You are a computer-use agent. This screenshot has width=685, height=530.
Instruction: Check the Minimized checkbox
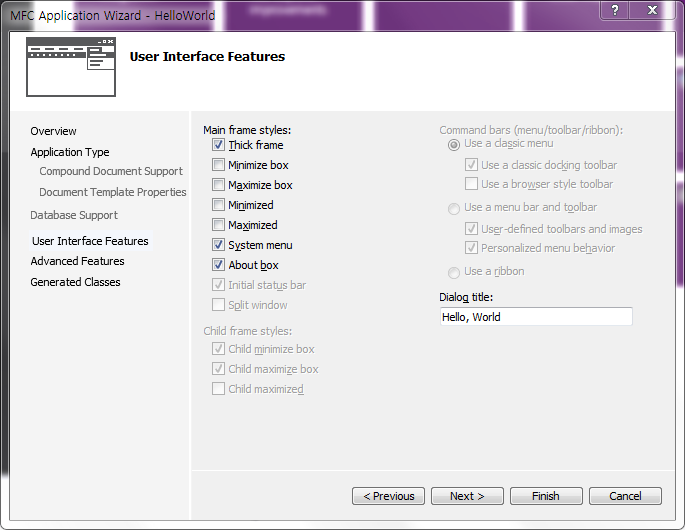pos(218,204)
